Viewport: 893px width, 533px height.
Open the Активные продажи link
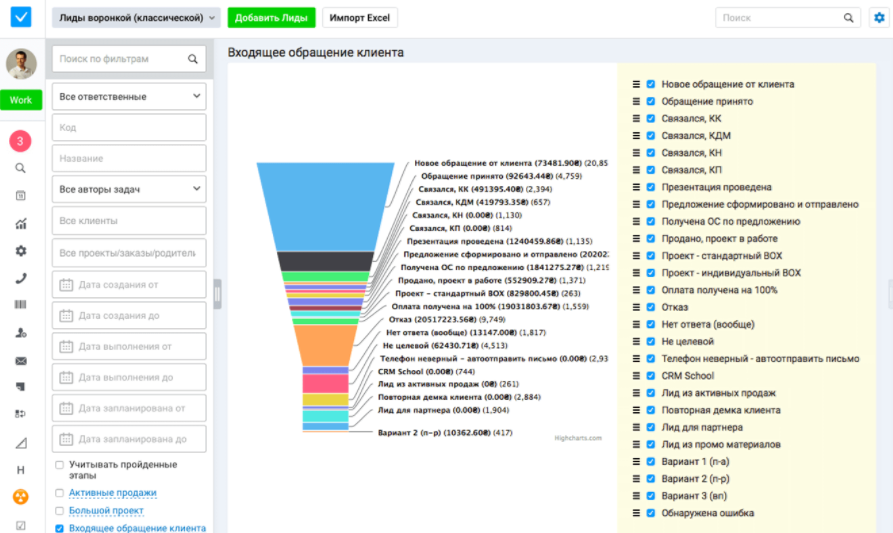(113, 493)
